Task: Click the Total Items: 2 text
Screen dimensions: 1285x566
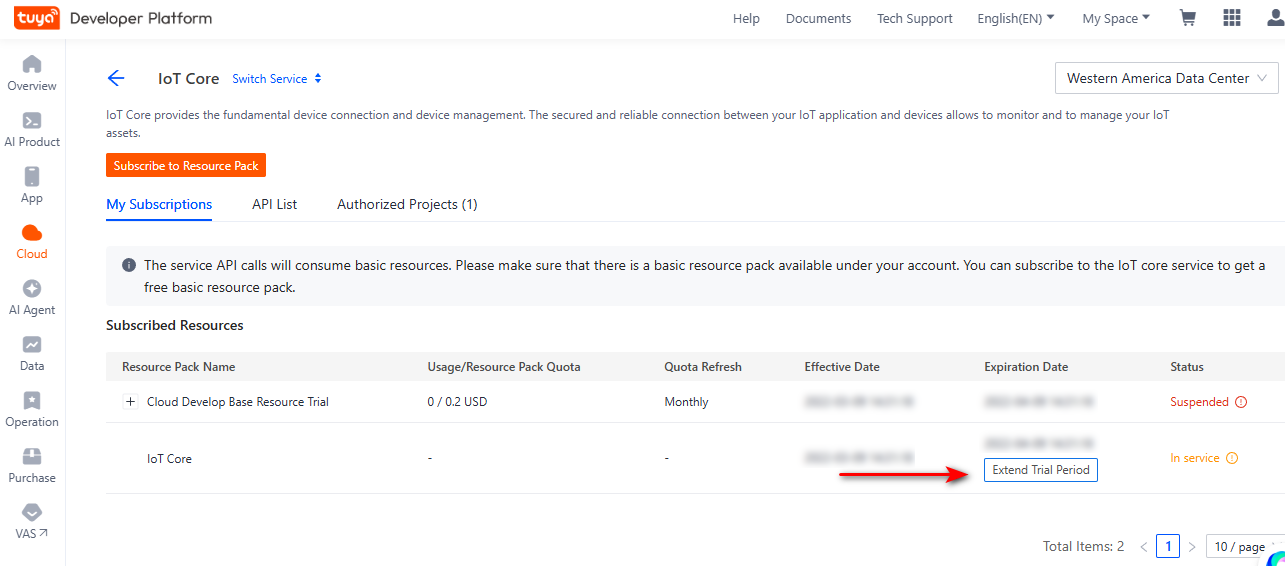Action: tap(1083, 546)
